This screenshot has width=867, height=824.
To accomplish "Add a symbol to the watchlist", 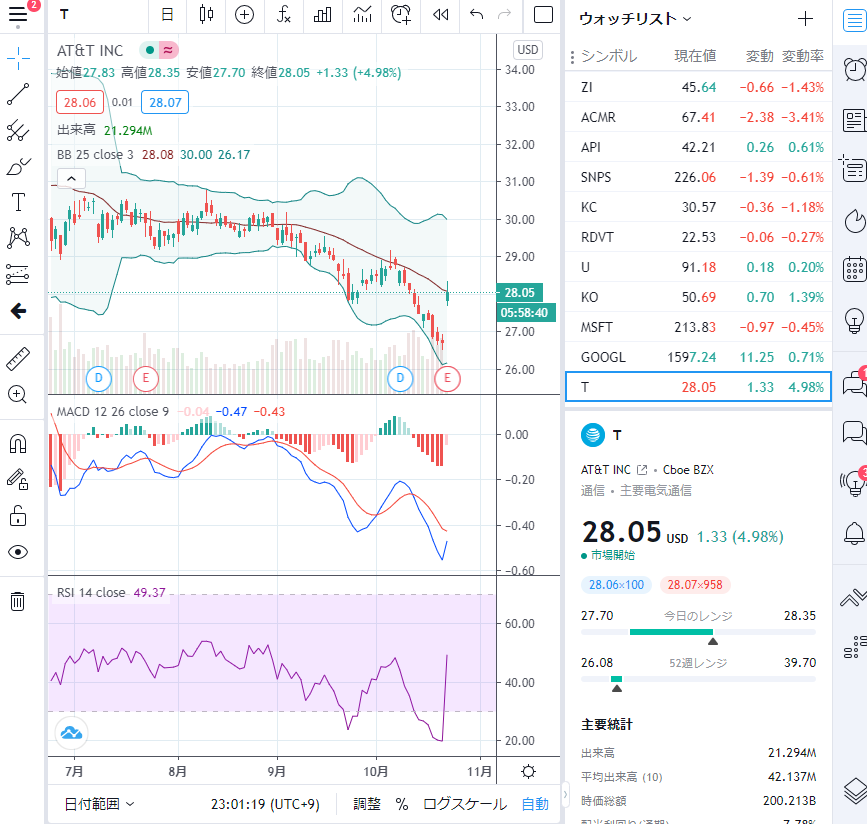I will pyautogui.click(x=805, y=19).
